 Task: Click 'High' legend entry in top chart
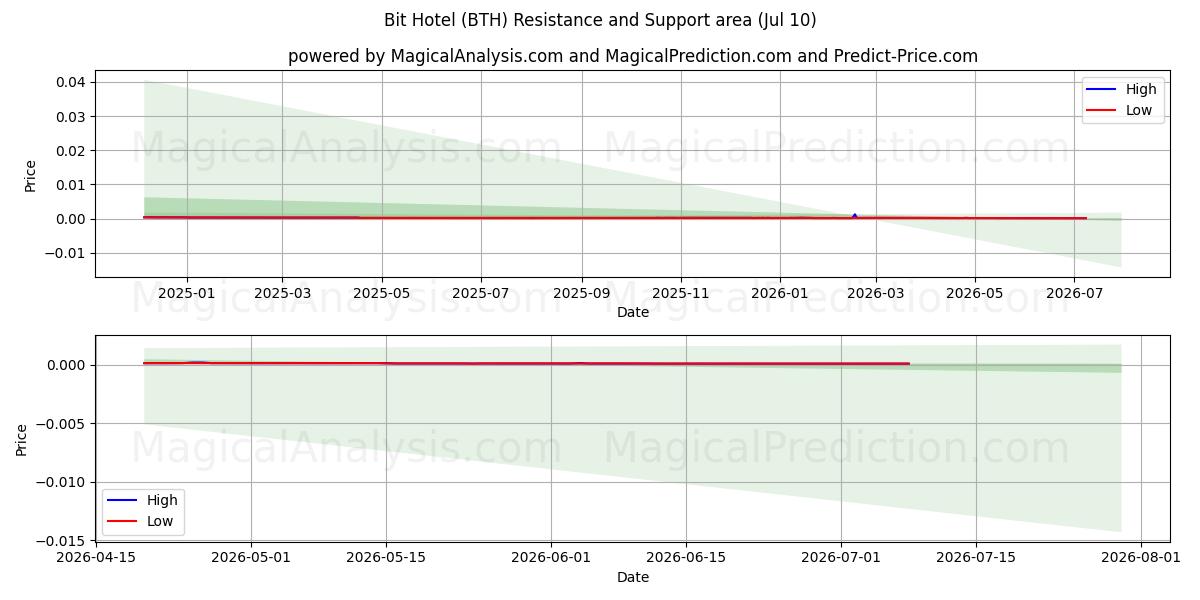pos(1141,89)
